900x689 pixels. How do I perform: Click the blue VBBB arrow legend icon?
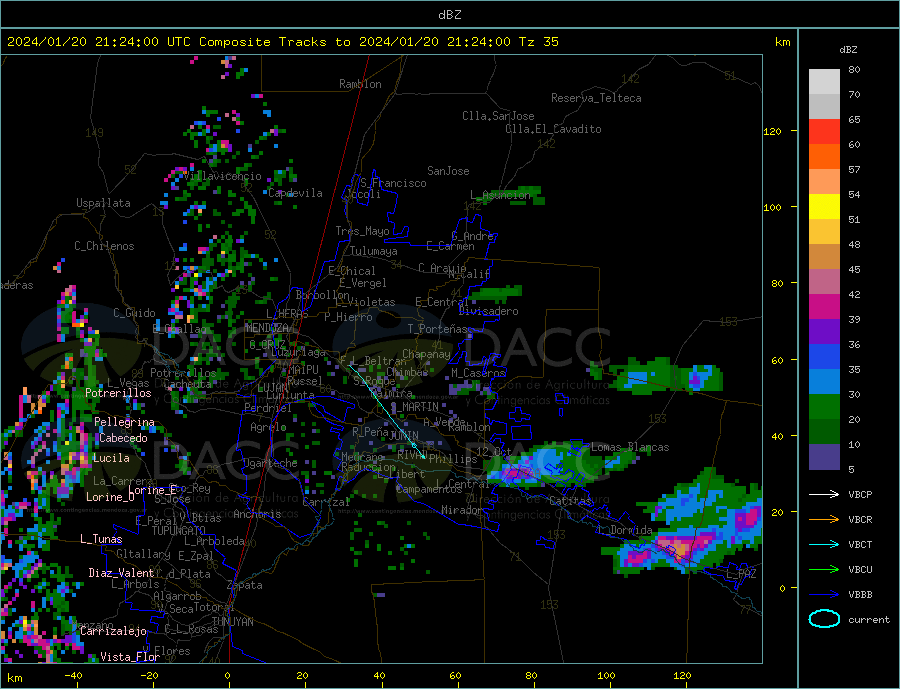click(x=824, y=595)
